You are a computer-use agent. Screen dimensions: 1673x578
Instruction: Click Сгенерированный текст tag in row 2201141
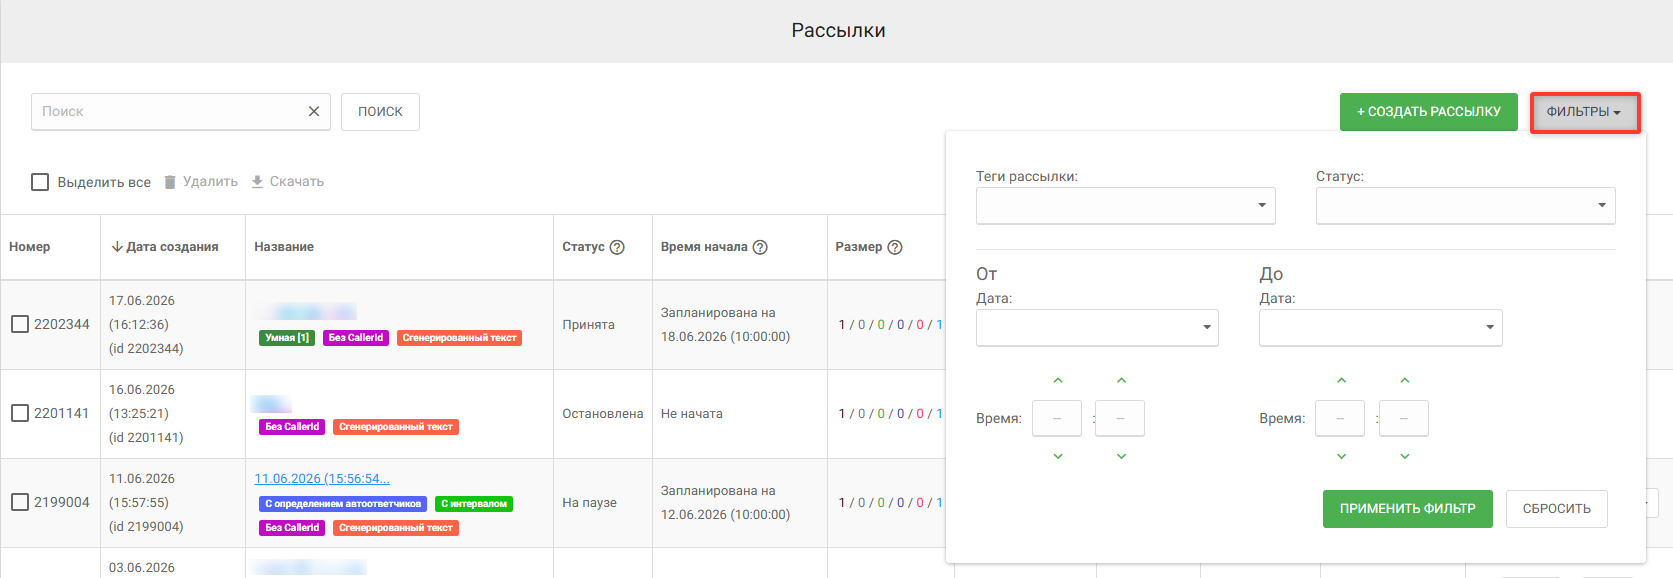[x=396, y=427]
